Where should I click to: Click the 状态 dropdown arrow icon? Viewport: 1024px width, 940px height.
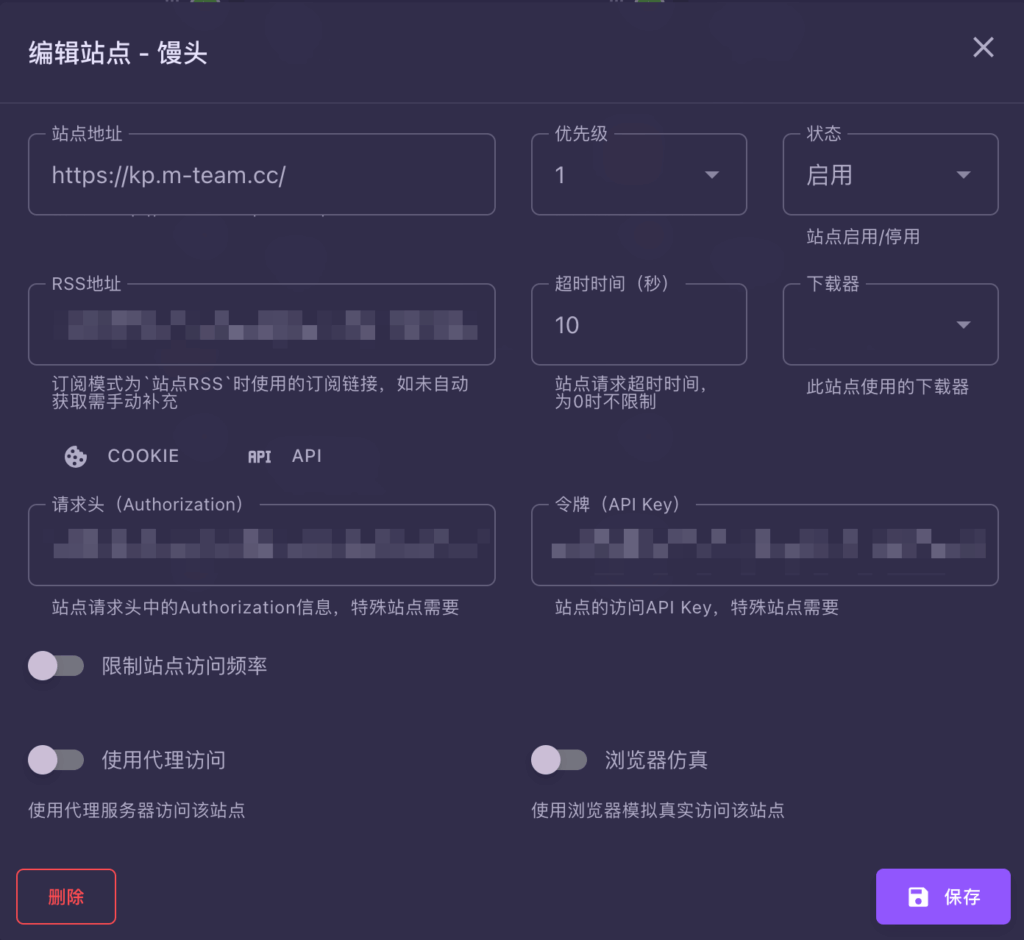click(963, 175)
